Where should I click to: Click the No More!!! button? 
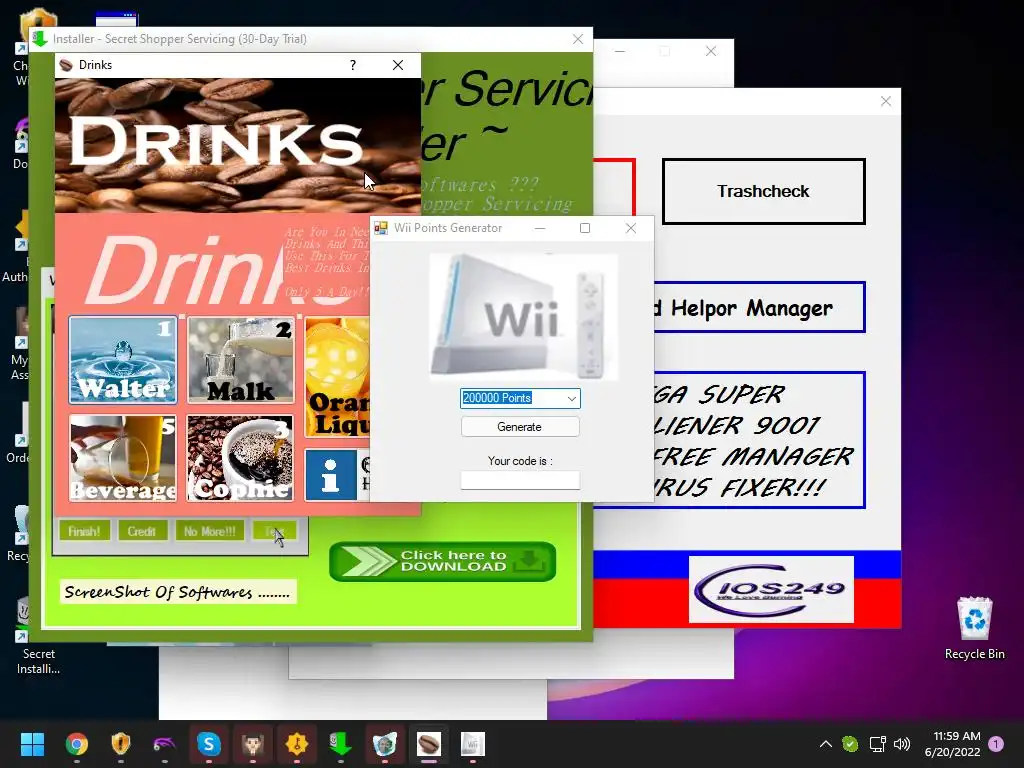210,531
